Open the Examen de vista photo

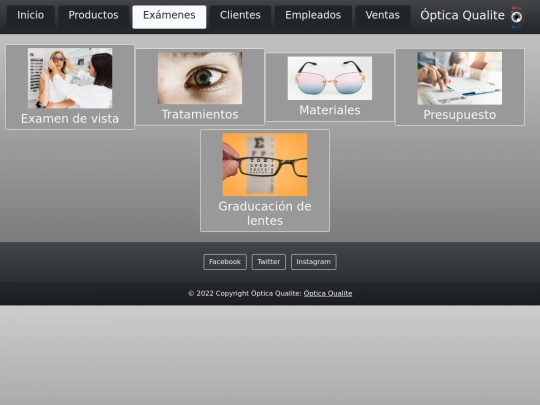[x=70, y=78]
